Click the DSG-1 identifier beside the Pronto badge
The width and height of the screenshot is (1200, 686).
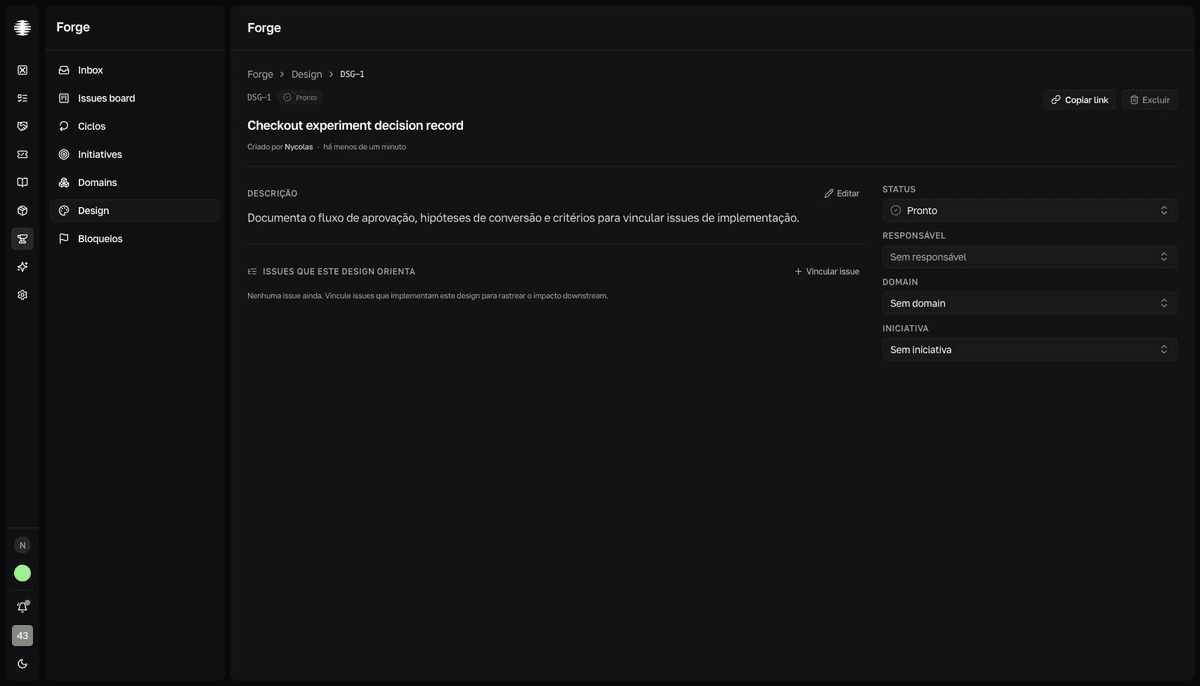point(259,97)
